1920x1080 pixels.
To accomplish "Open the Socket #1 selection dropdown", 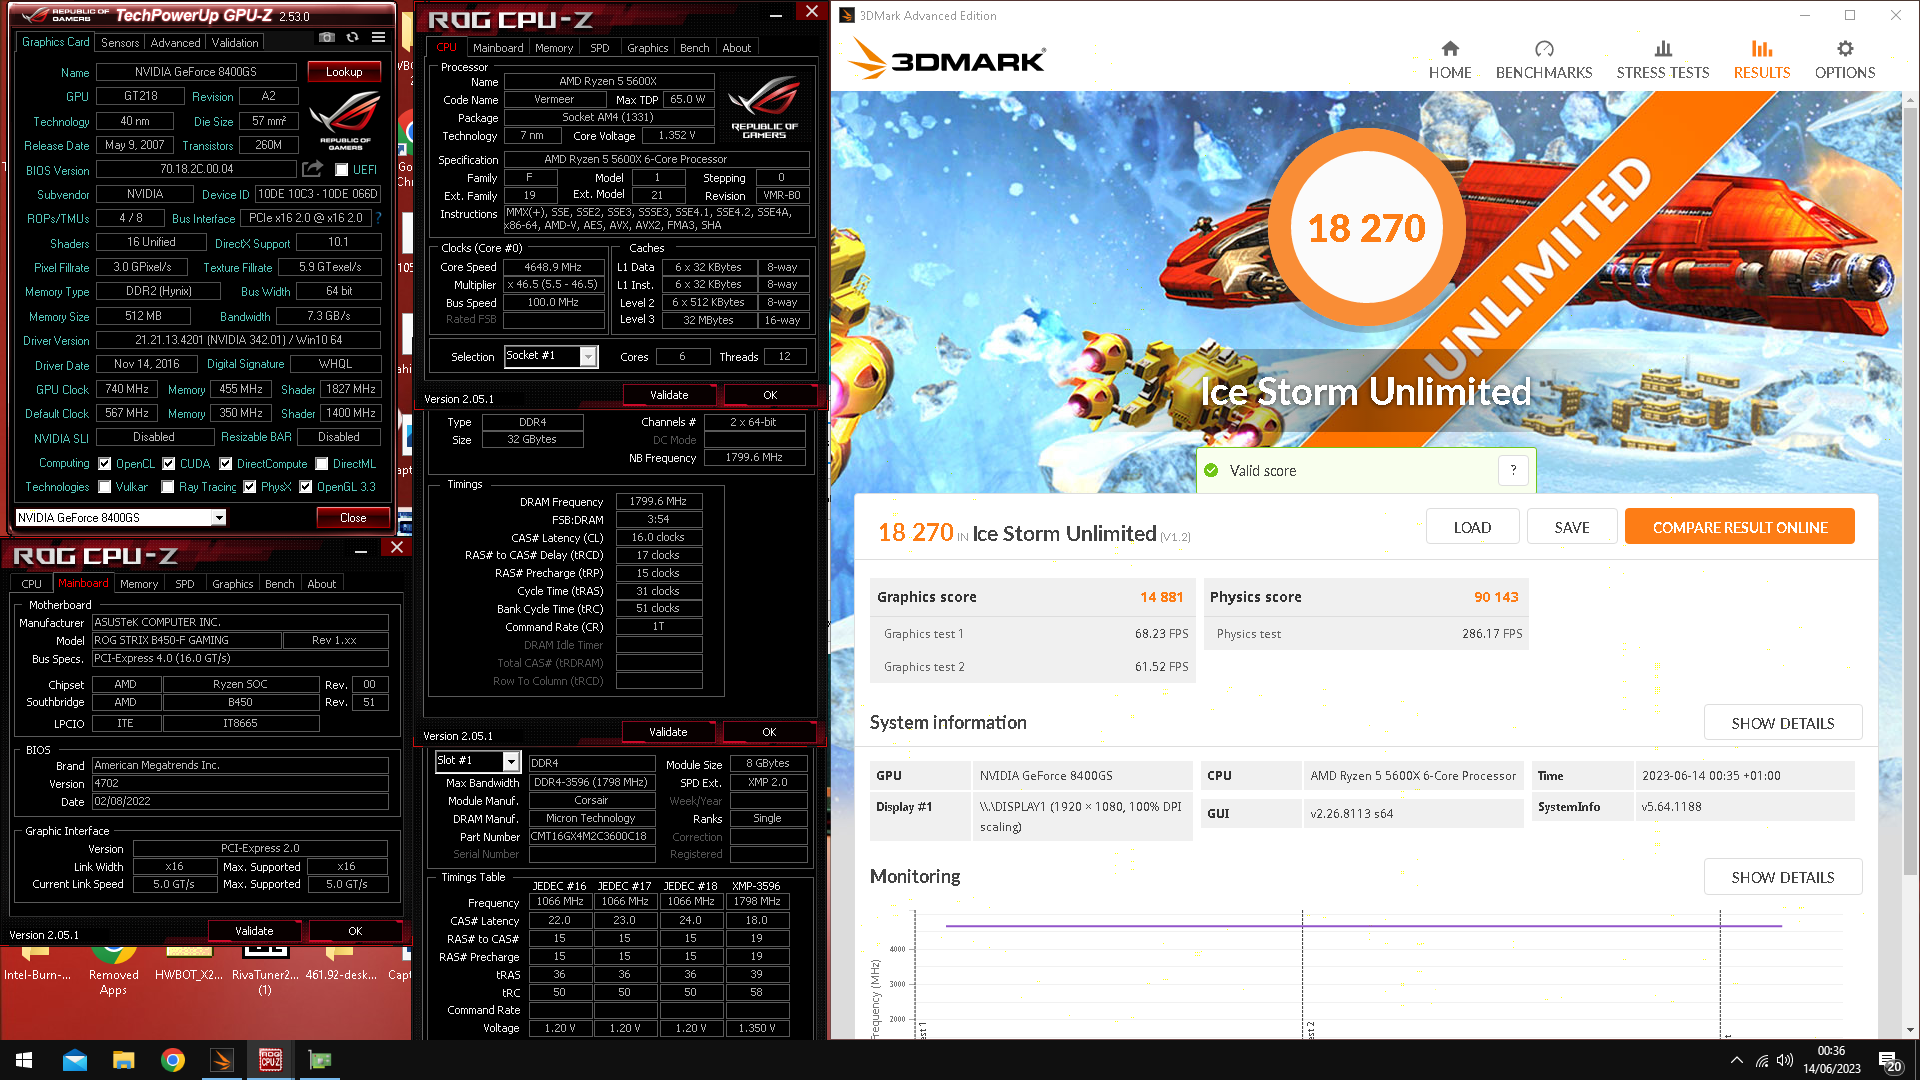I will coord(588,356).
